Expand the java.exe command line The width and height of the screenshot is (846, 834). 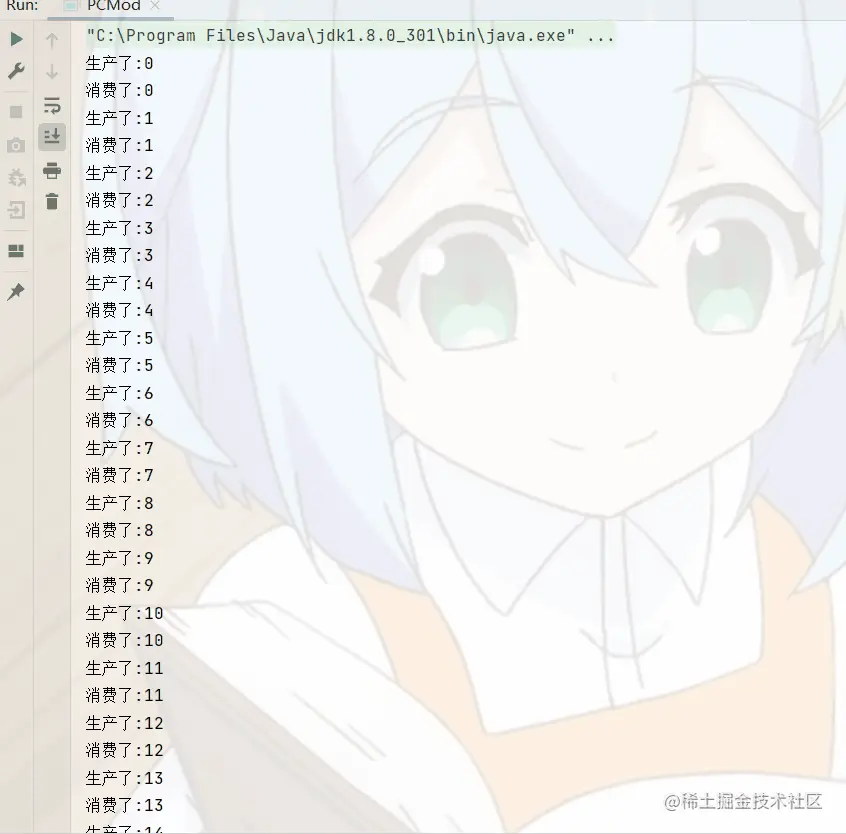(350, 36)
